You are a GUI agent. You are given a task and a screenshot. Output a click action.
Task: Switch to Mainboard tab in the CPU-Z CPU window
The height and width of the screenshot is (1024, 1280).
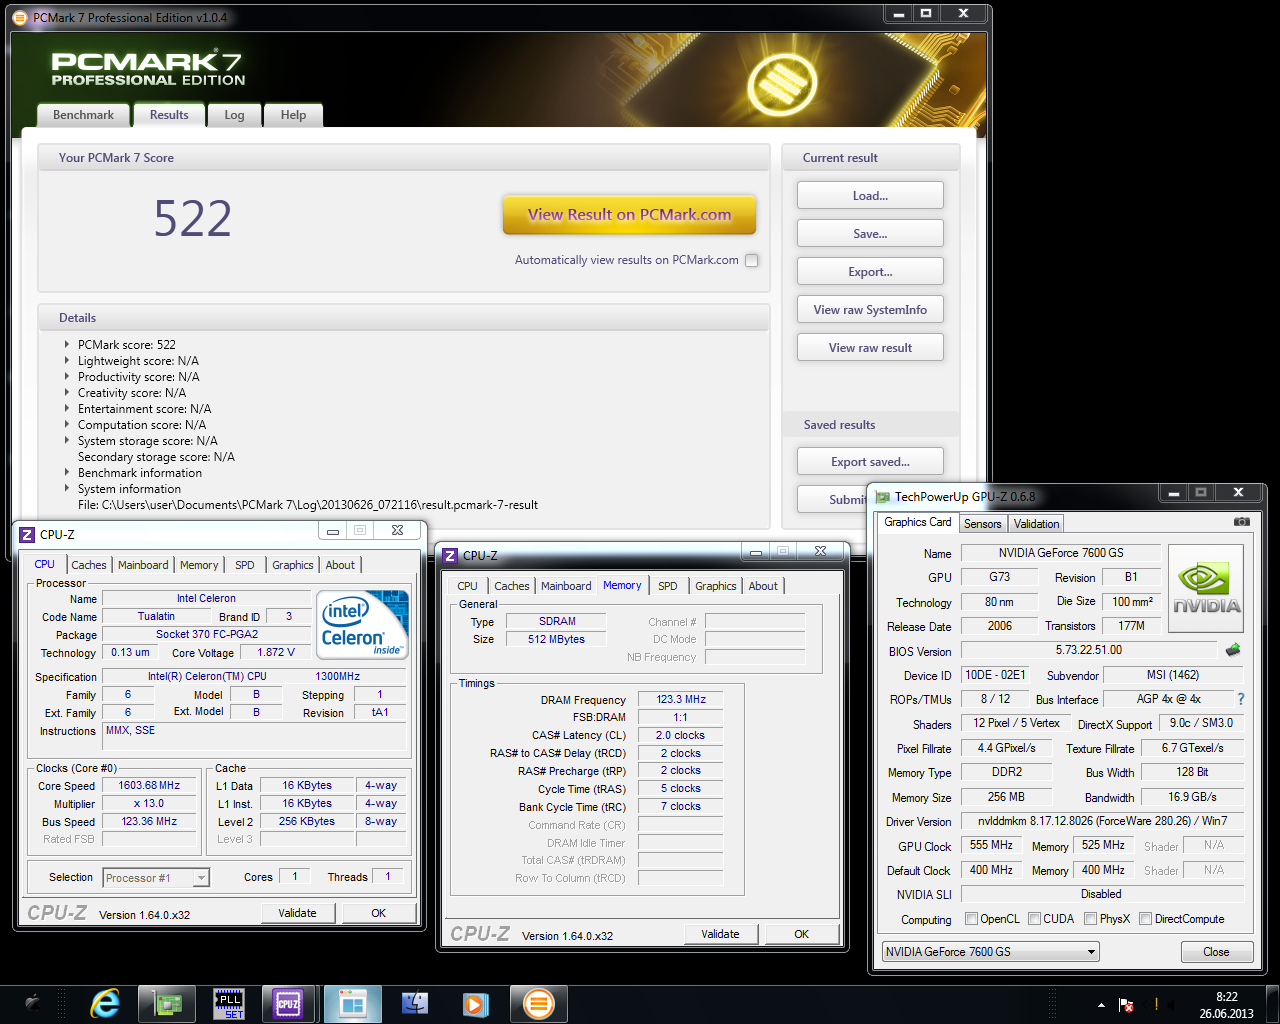(143, 565)
